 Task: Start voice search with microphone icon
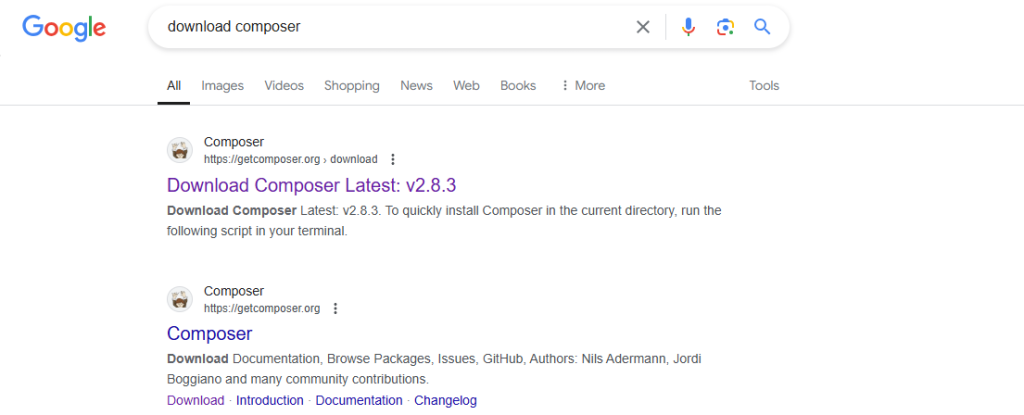(688, 27)
